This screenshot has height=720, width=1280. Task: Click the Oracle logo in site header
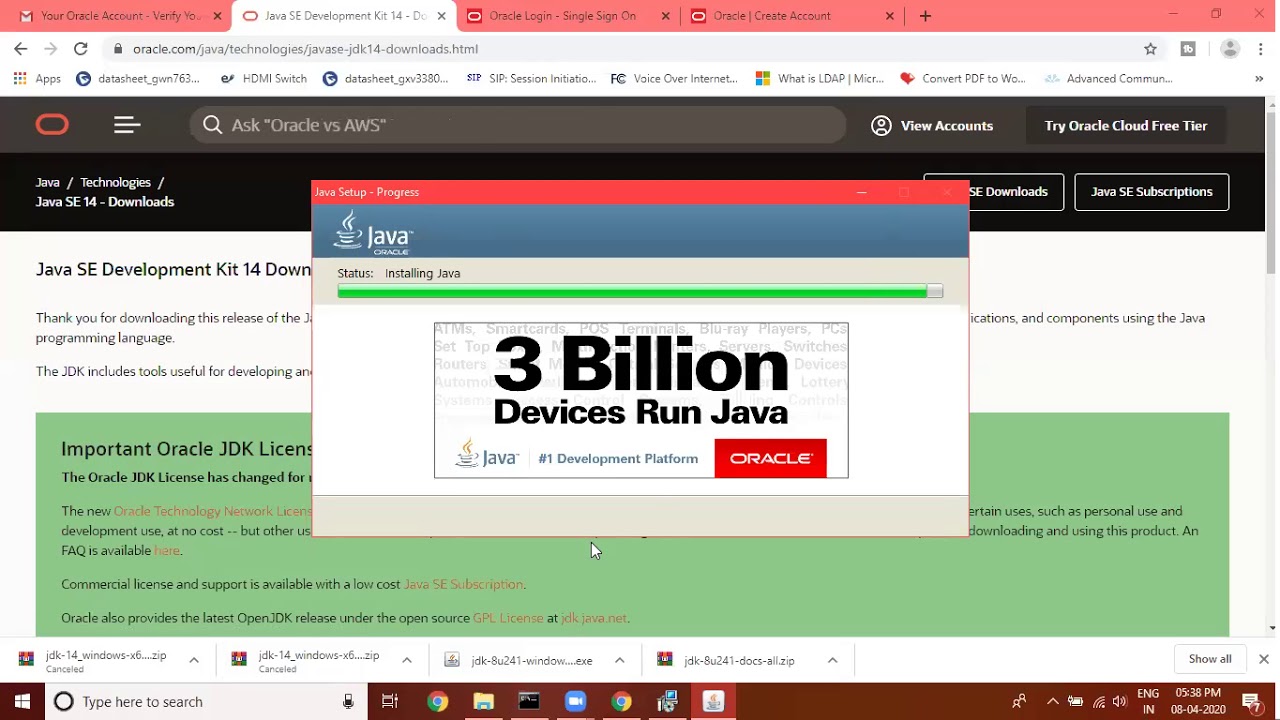pos(52,125)
